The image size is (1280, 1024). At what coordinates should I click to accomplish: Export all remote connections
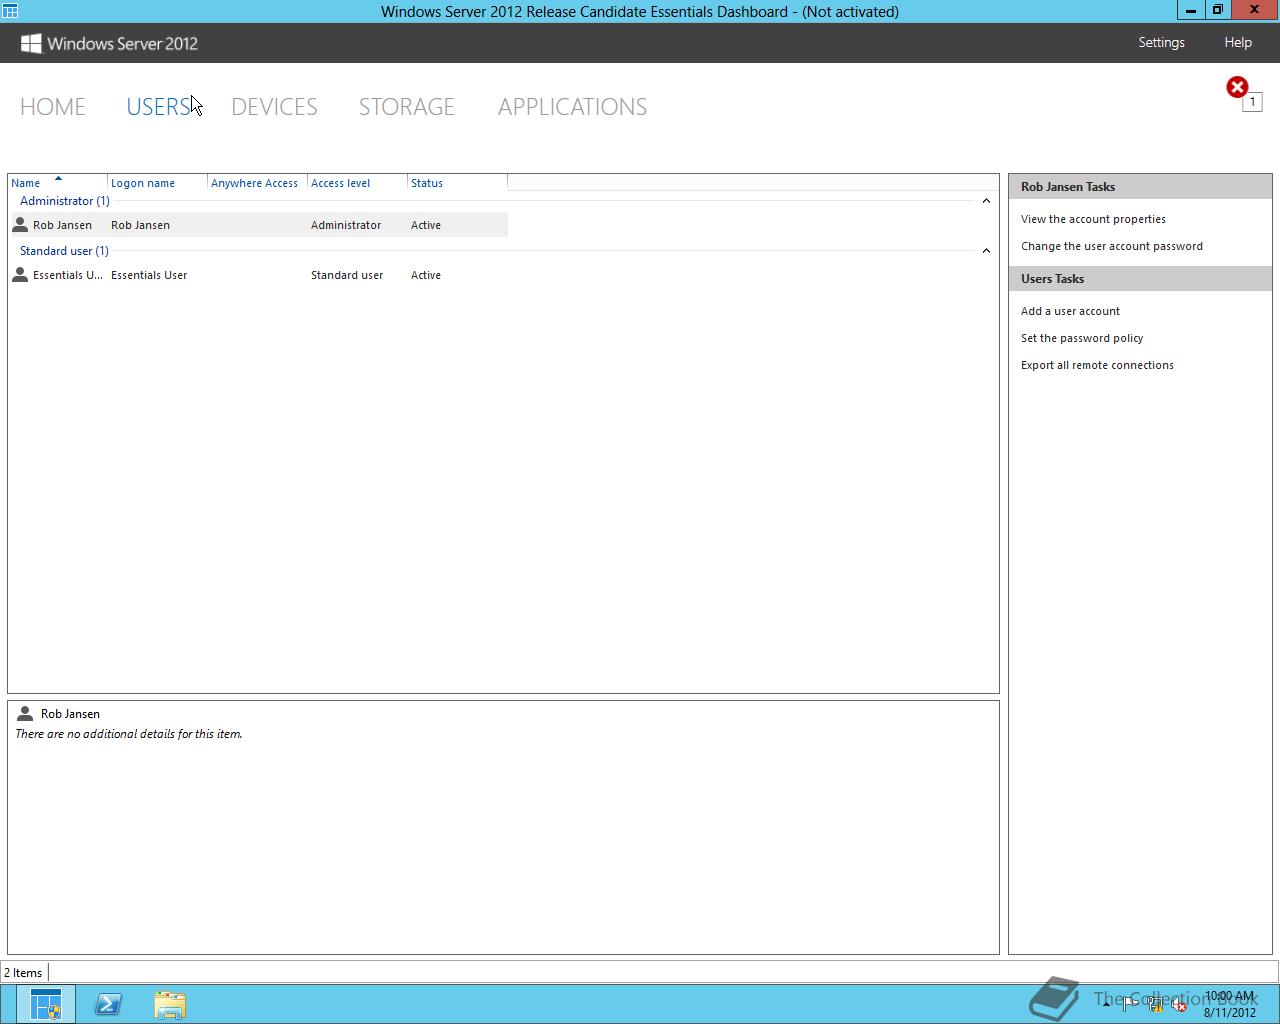(1097, 365)
